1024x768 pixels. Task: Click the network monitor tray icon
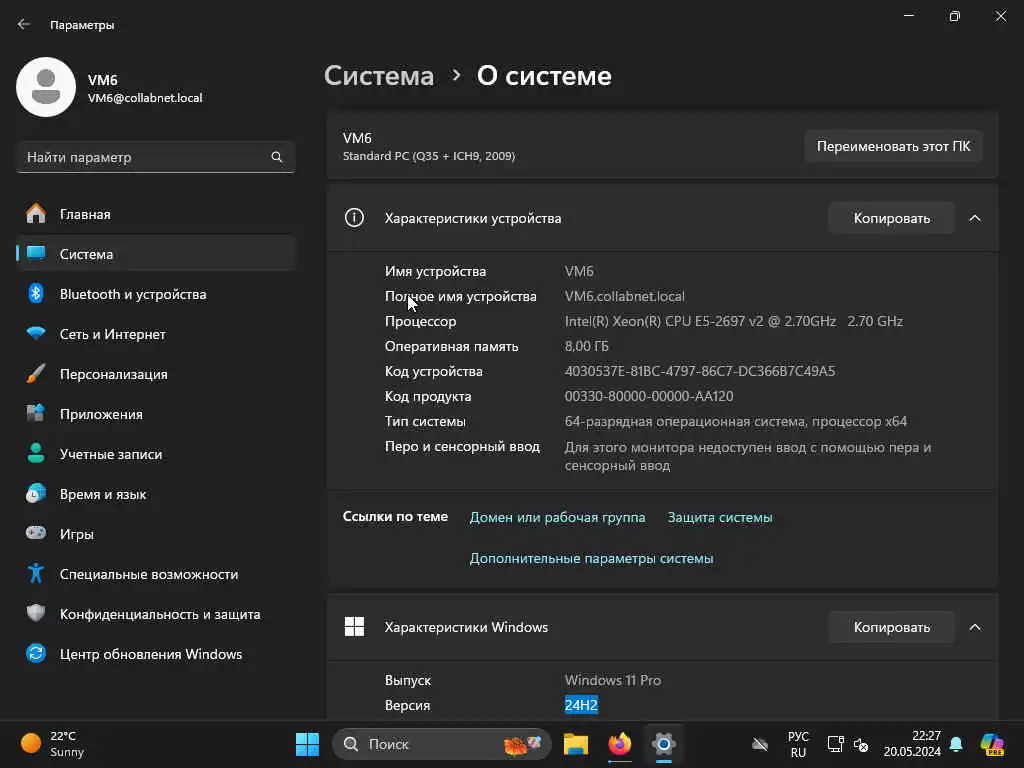click(835, 744)
